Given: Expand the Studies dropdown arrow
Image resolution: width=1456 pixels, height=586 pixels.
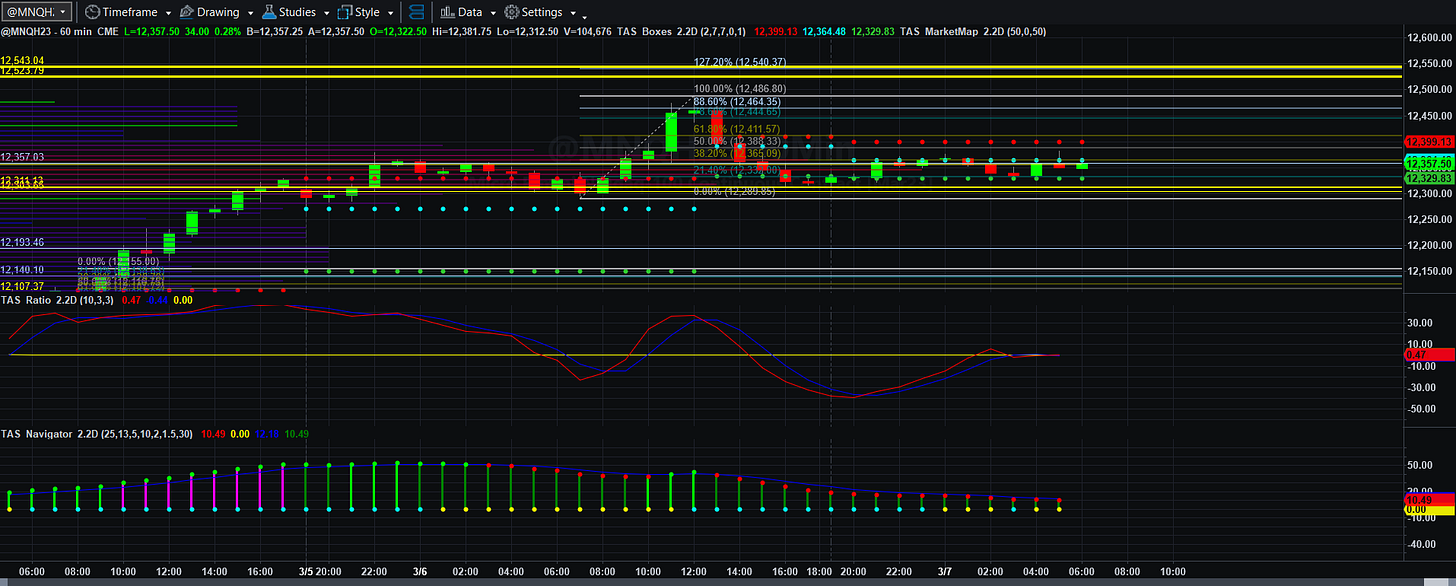Looking at the screenshot, I should (326, 13).
